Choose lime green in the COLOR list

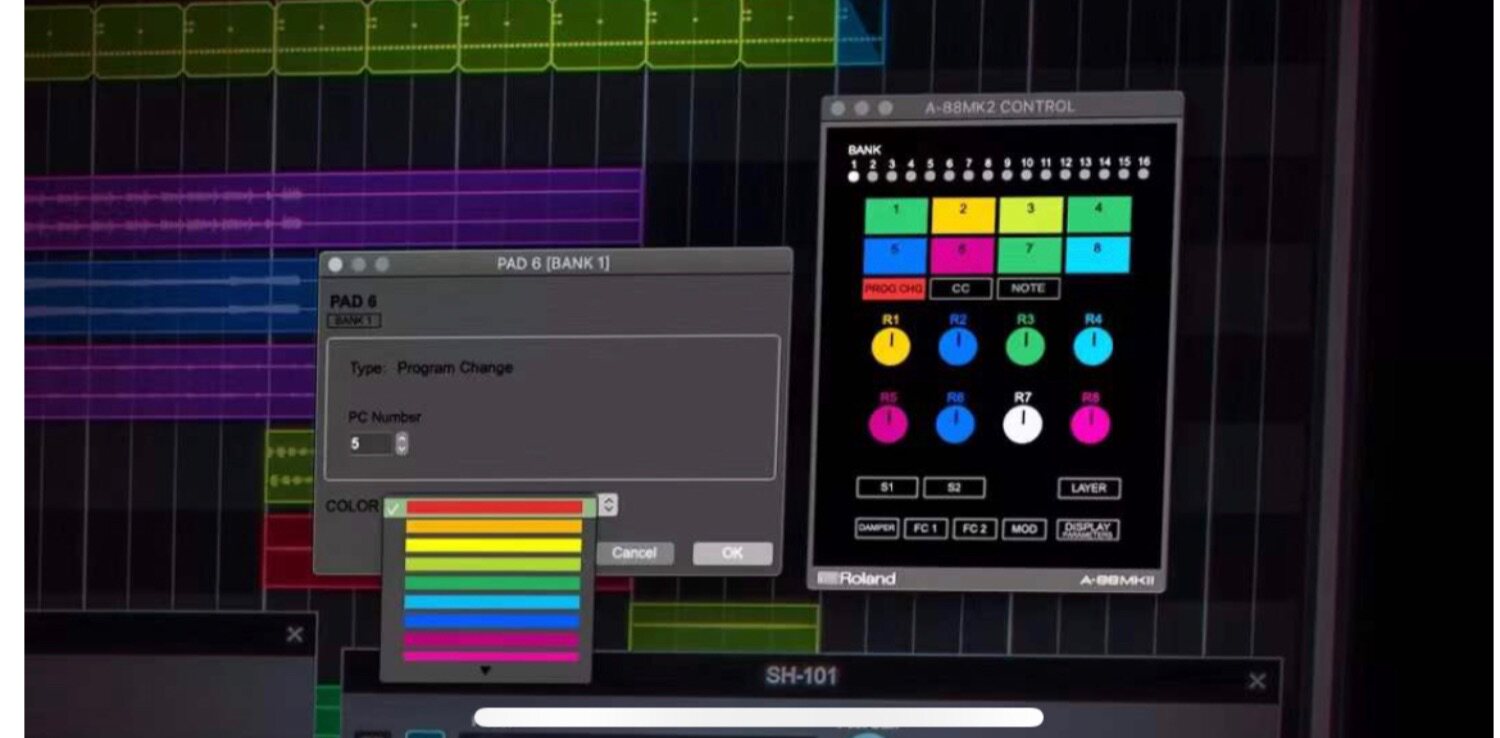tap(493, 564)
